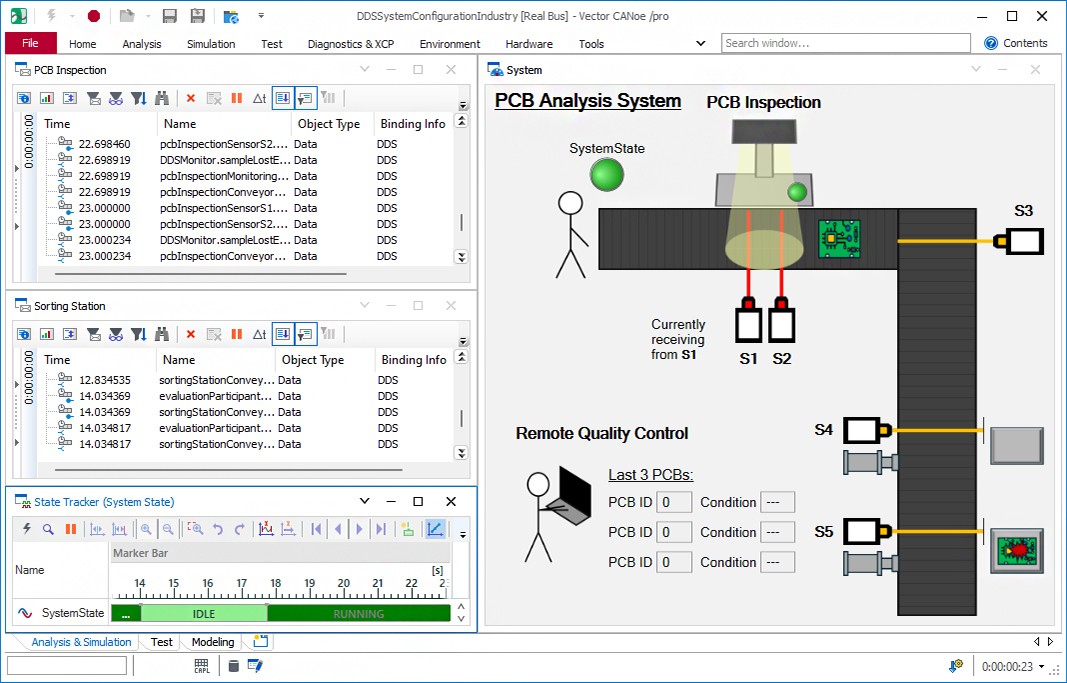Switch to the Modeling desktop tab
This screenshot has height=683, width=1067.
coord(213,642)
